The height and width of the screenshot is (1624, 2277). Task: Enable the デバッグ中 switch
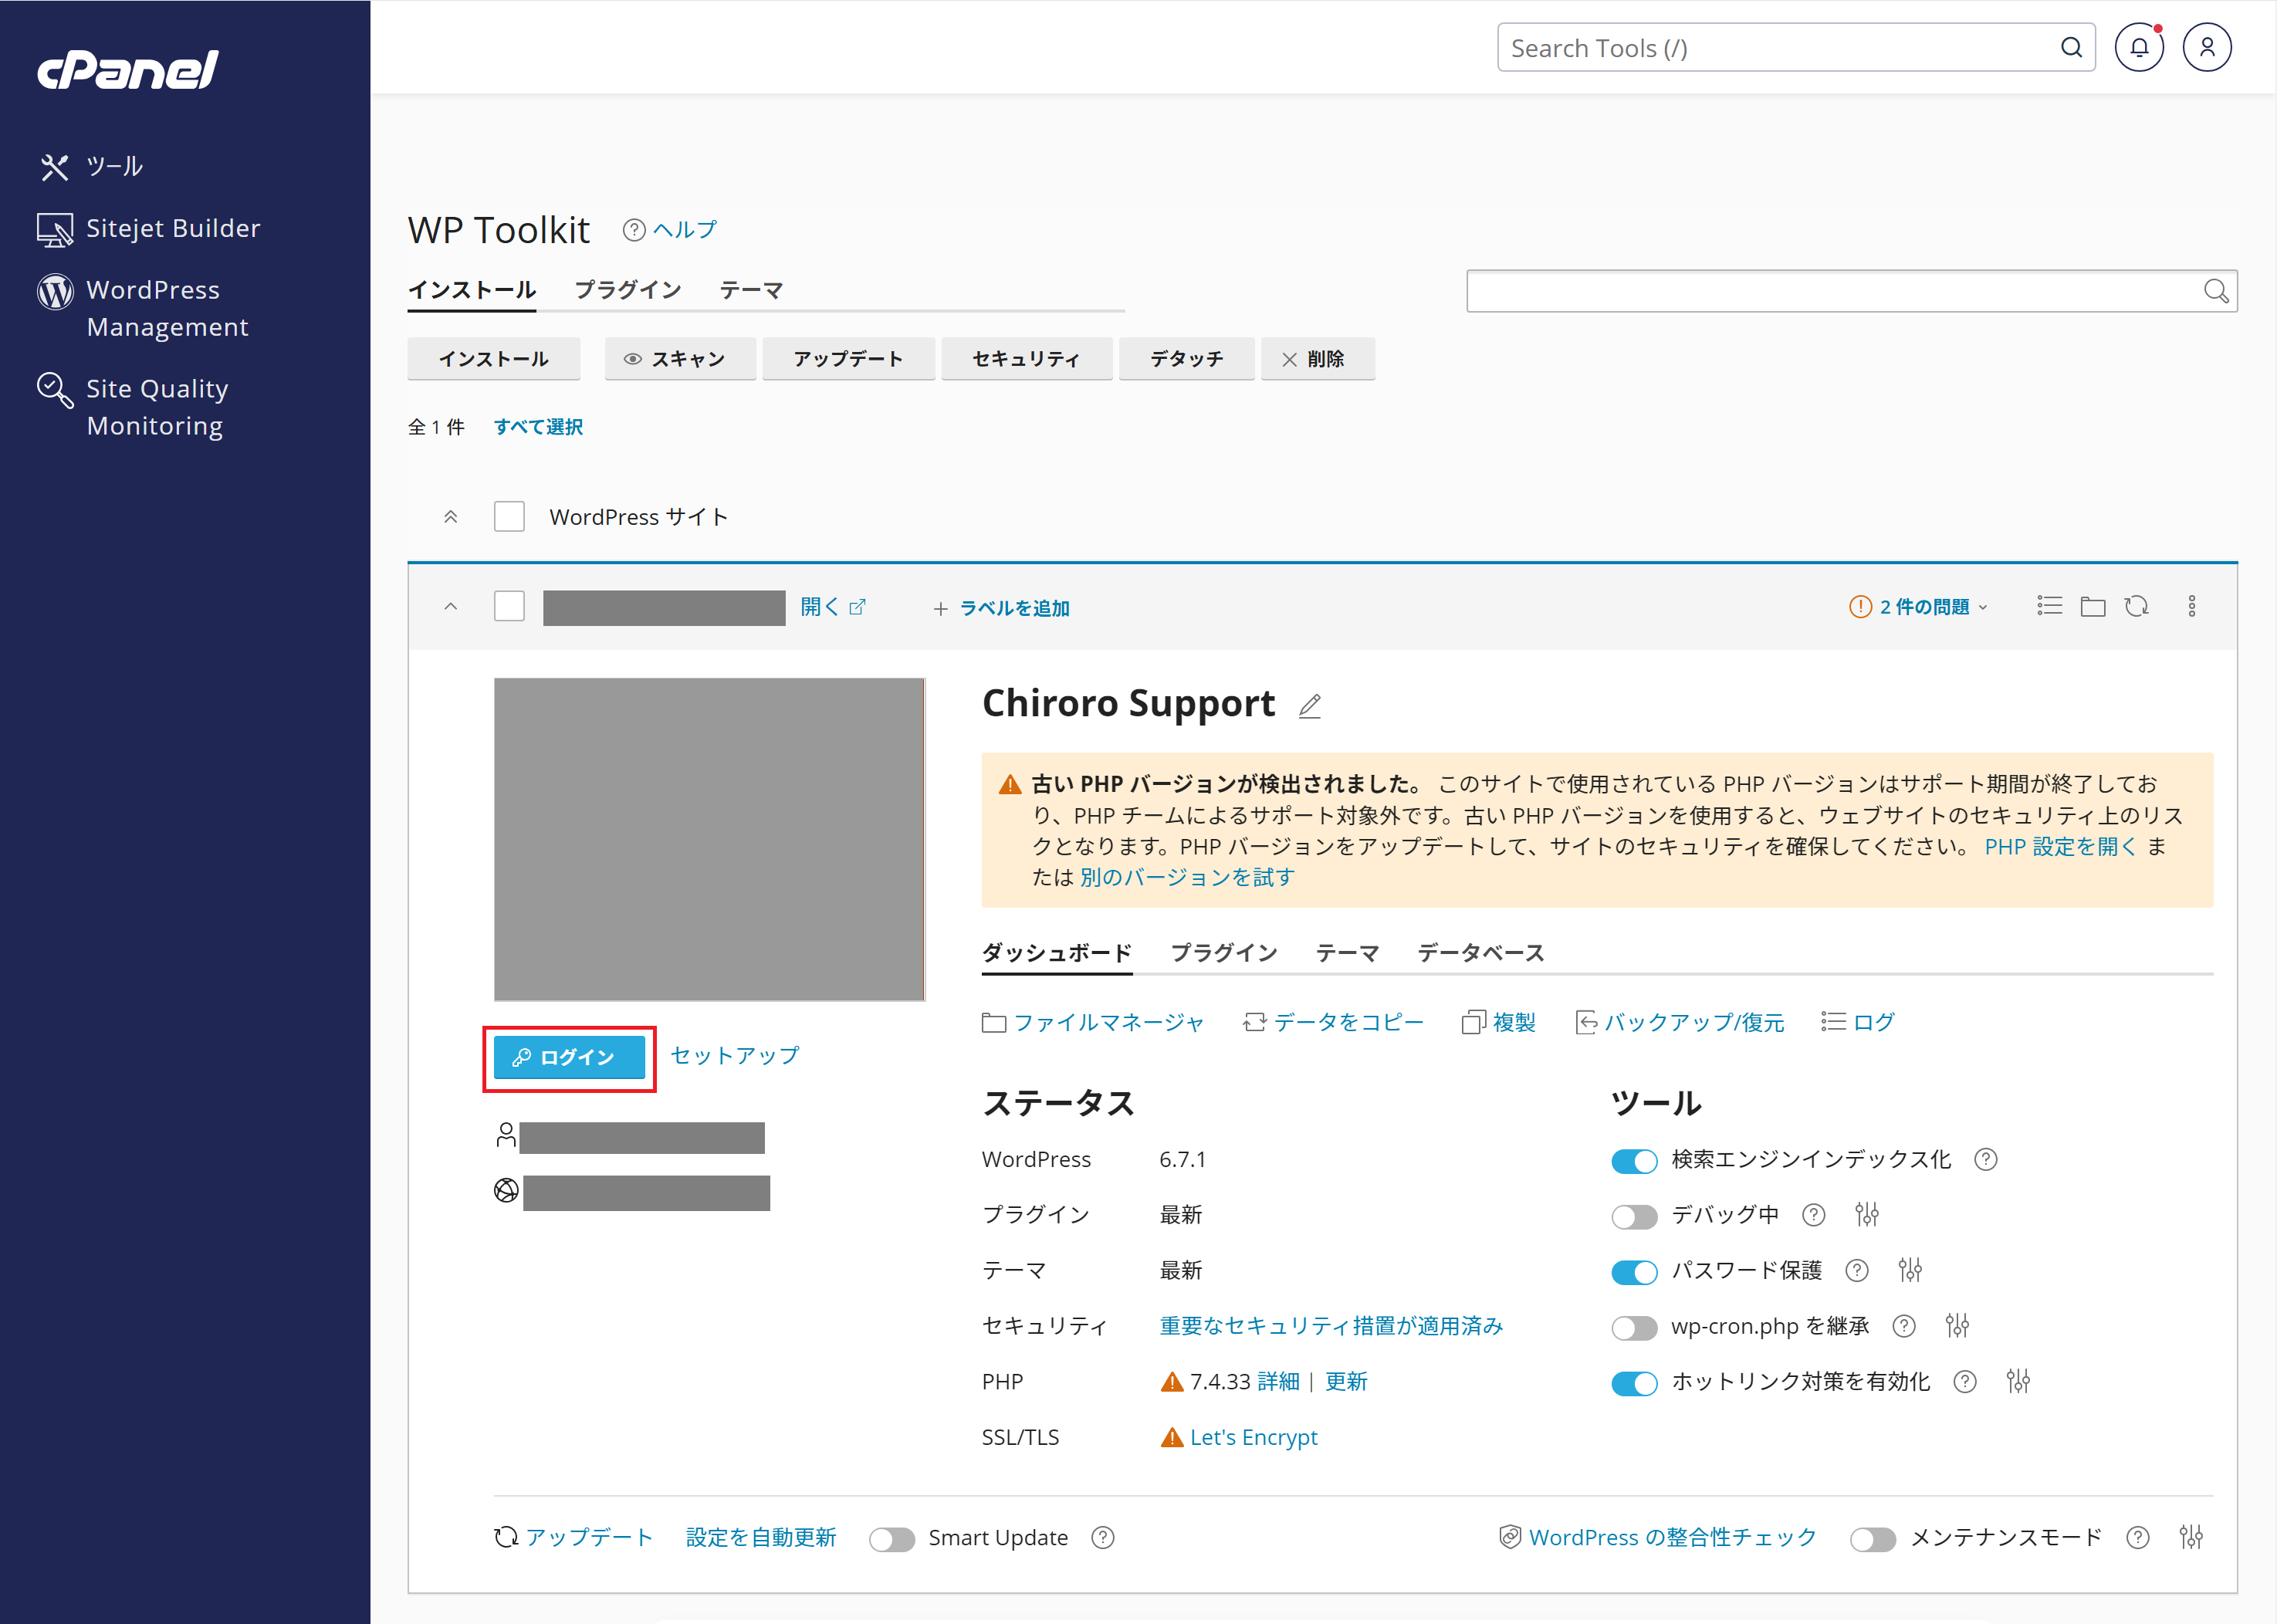tap(1634, 1216)
